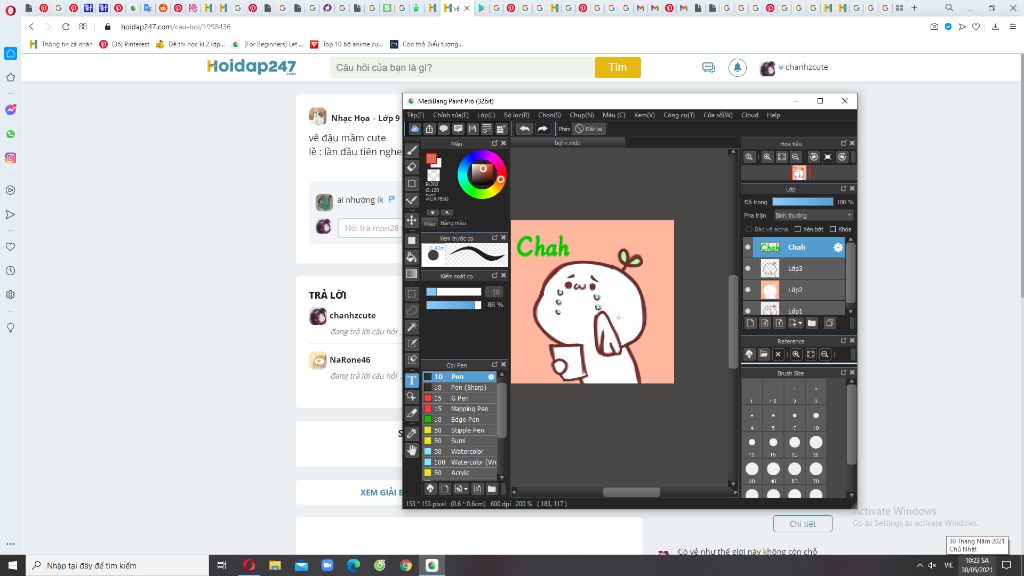The width and height of the screenshot is (1024, 576).
Task: Click the cloud save toolbar icon
Action: [415, 129]
